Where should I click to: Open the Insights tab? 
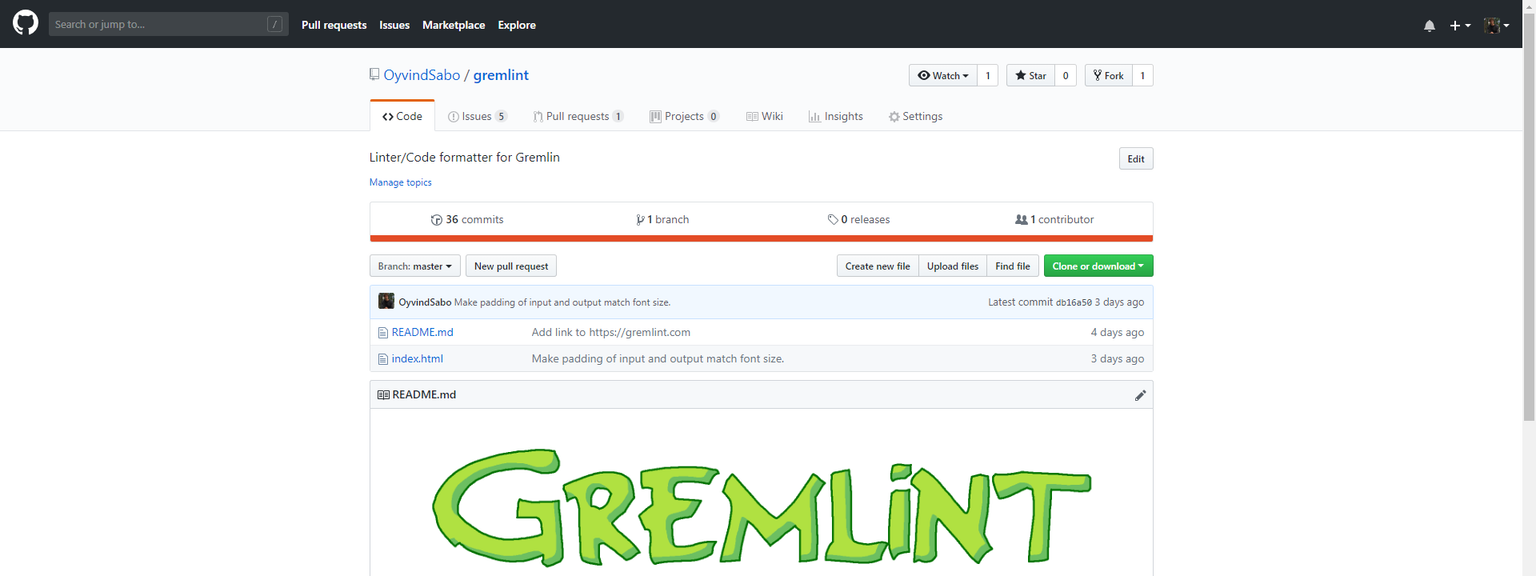coord(836,116)
